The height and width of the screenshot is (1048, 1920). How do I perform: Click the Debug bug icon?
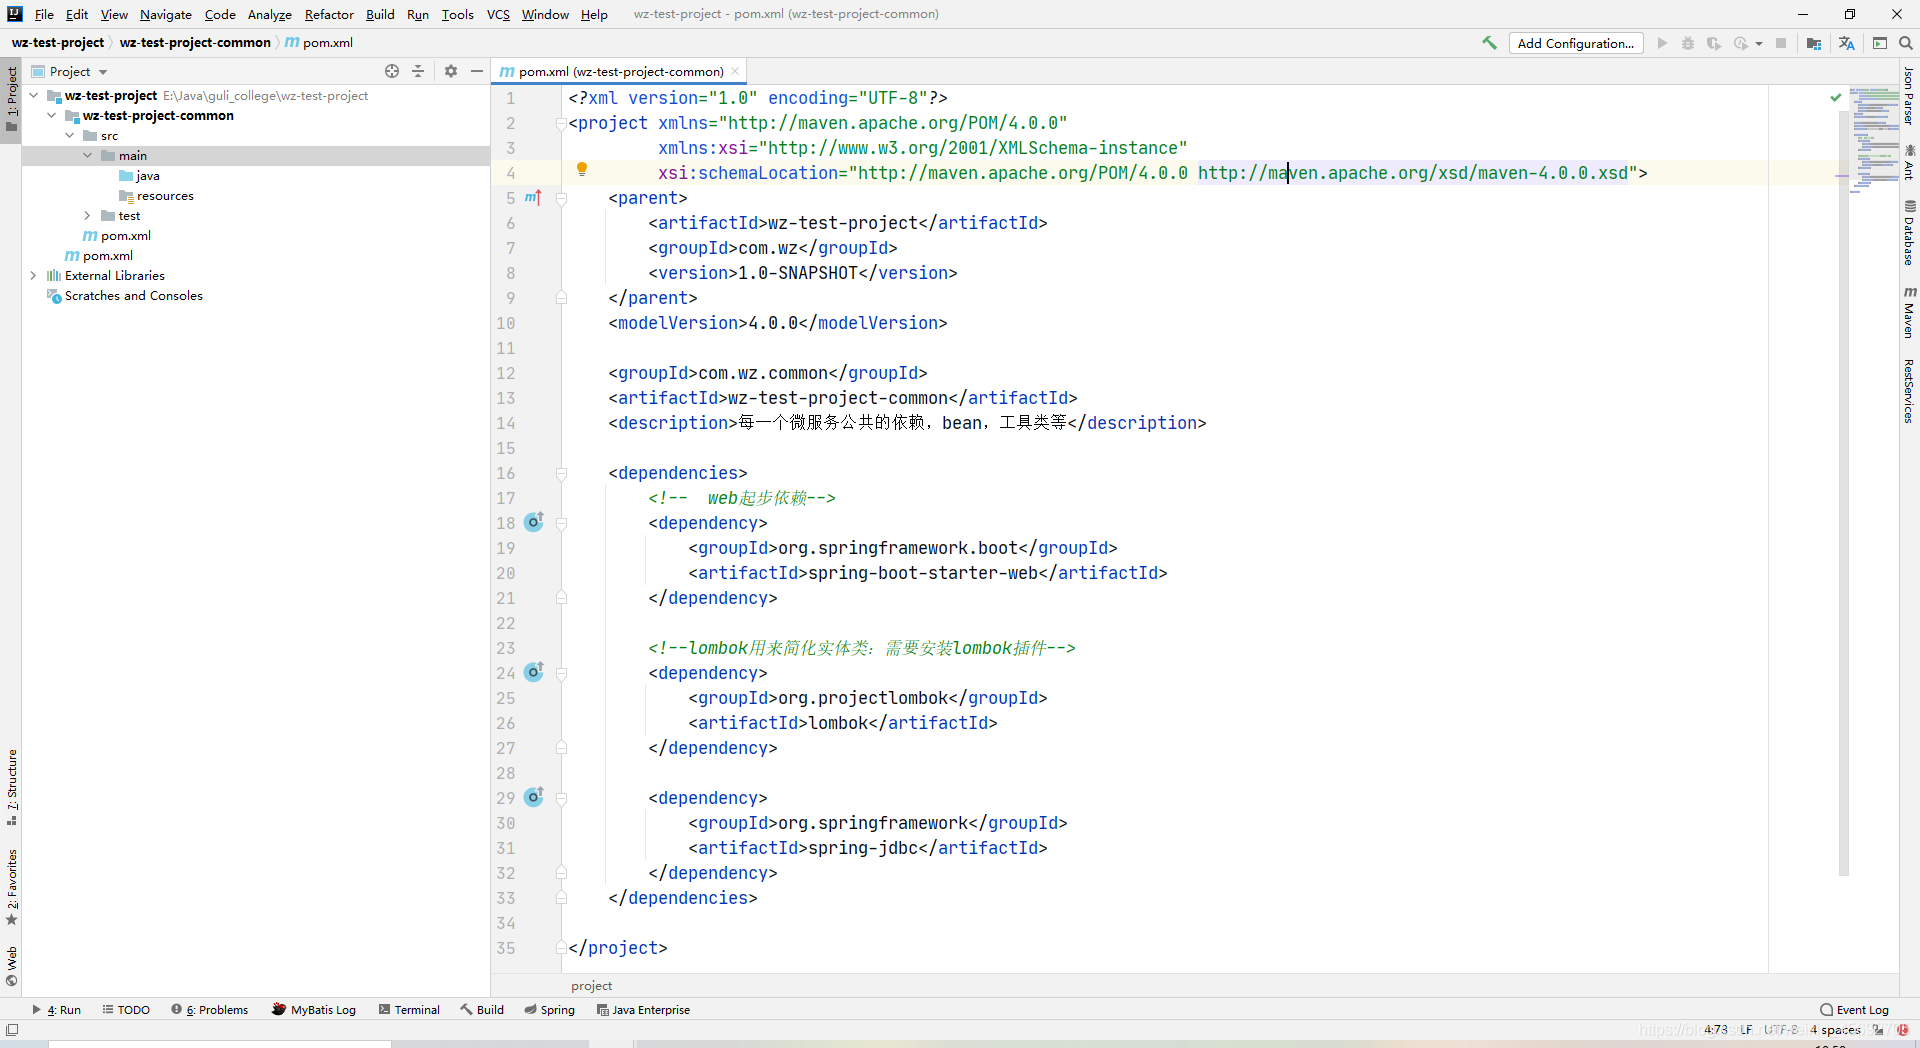point(1688,43)
